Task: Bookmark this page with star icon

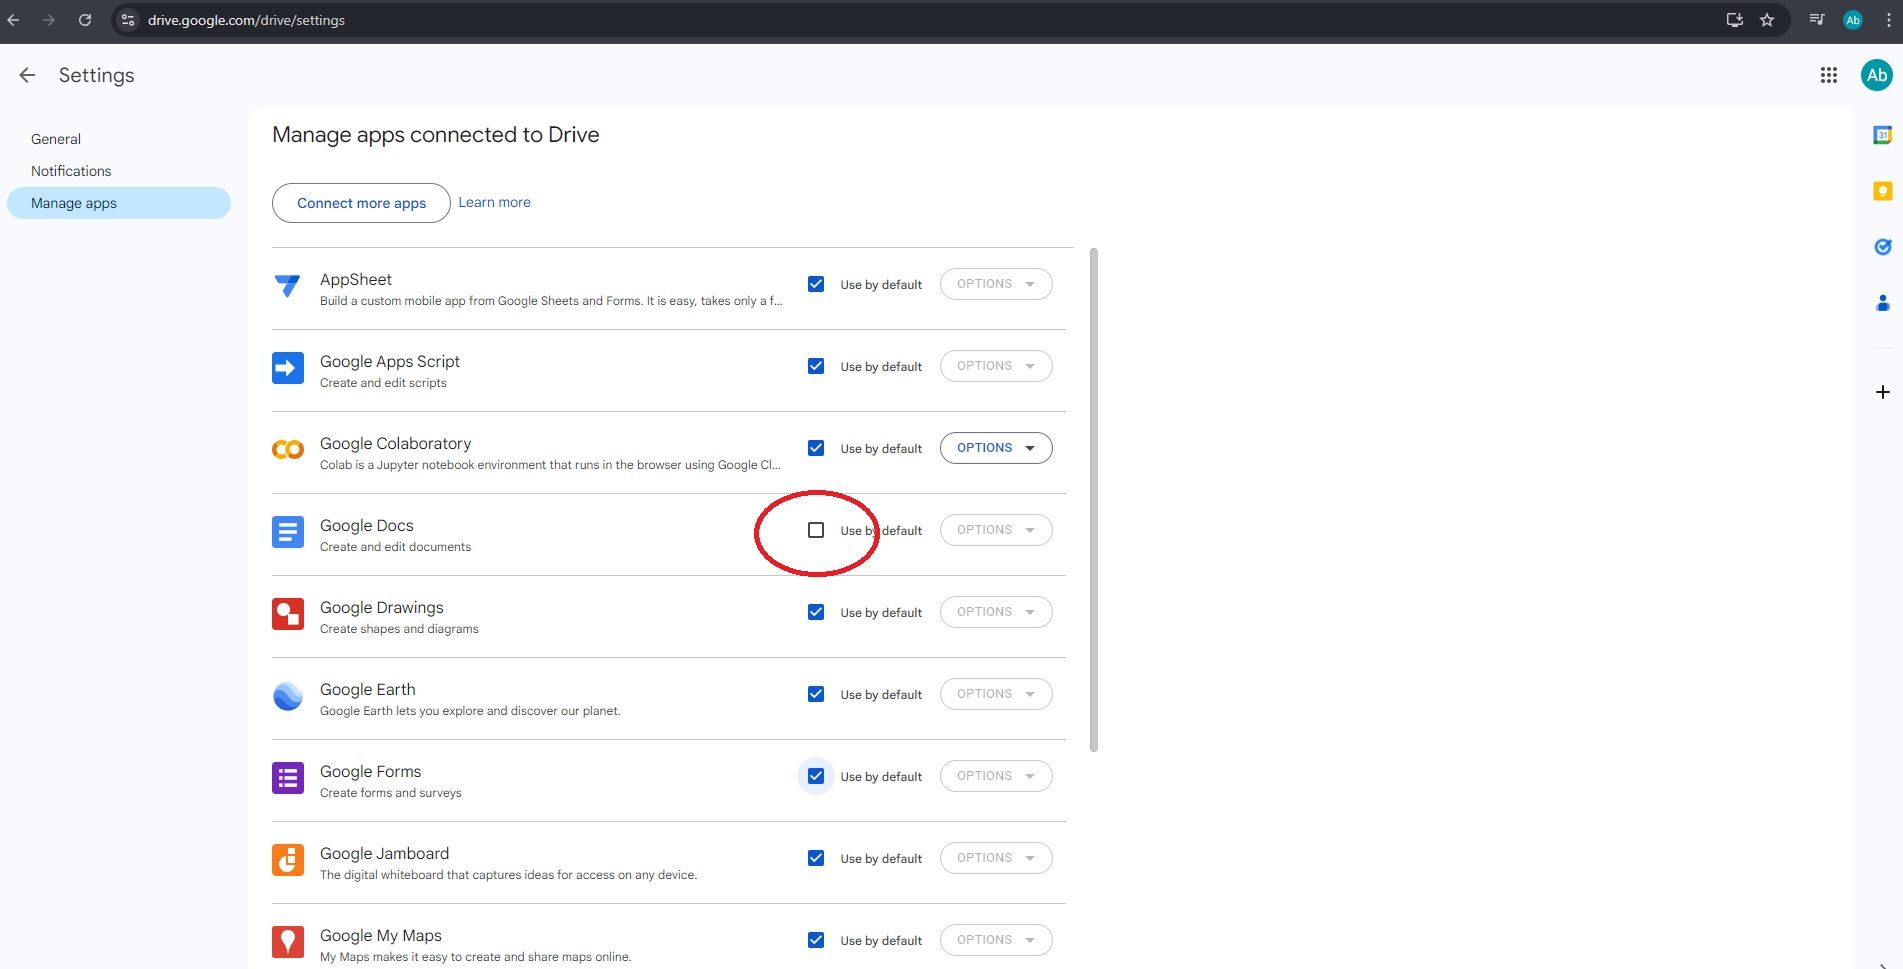Action: point(1767,20)
